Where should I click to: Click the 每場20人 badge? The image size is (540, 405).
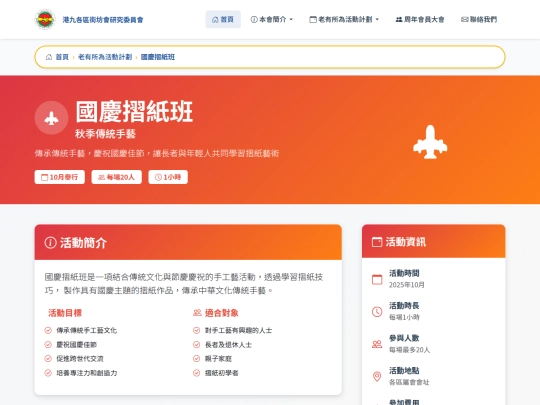tap(116, 177)
